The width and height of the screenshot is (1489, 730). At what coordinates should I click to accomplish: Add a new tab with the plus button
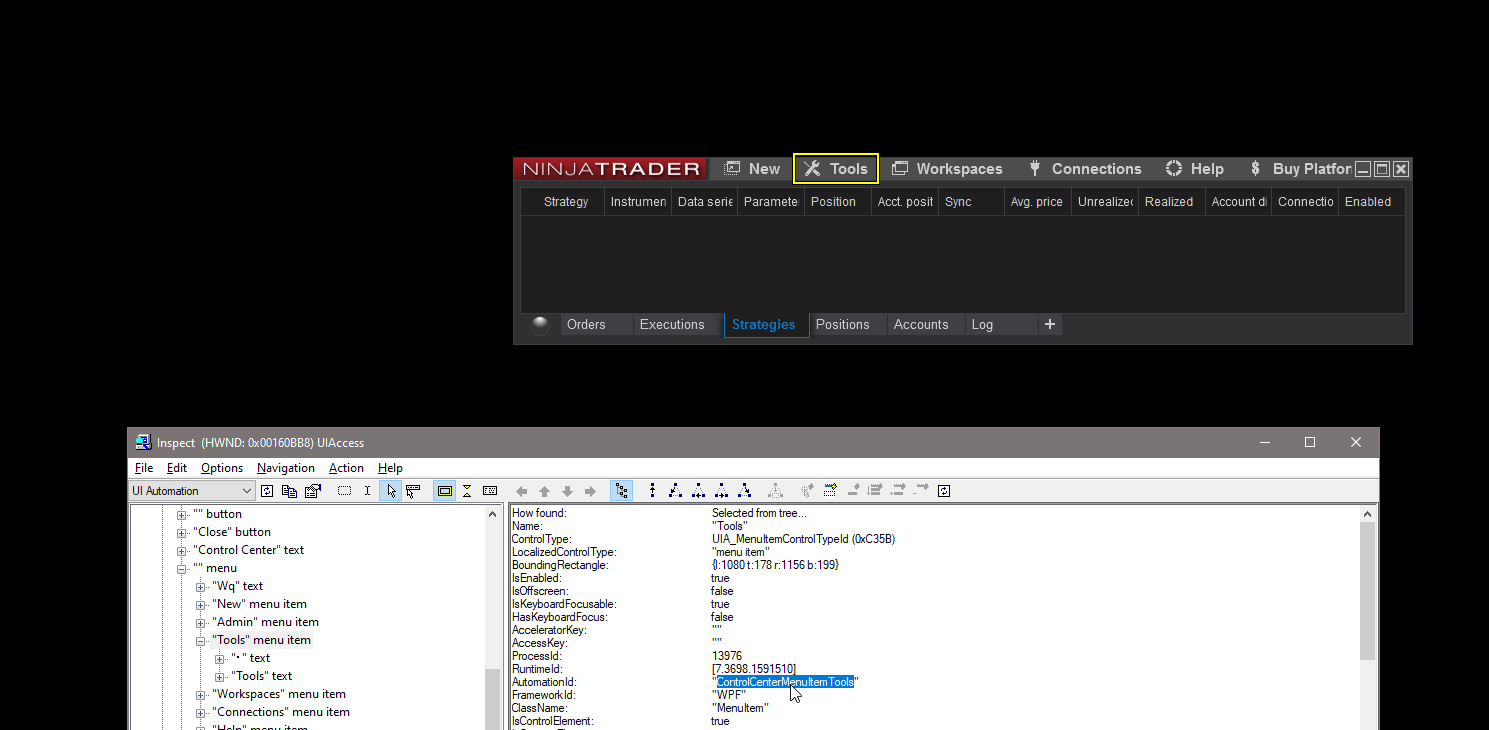coord(1050,324)
